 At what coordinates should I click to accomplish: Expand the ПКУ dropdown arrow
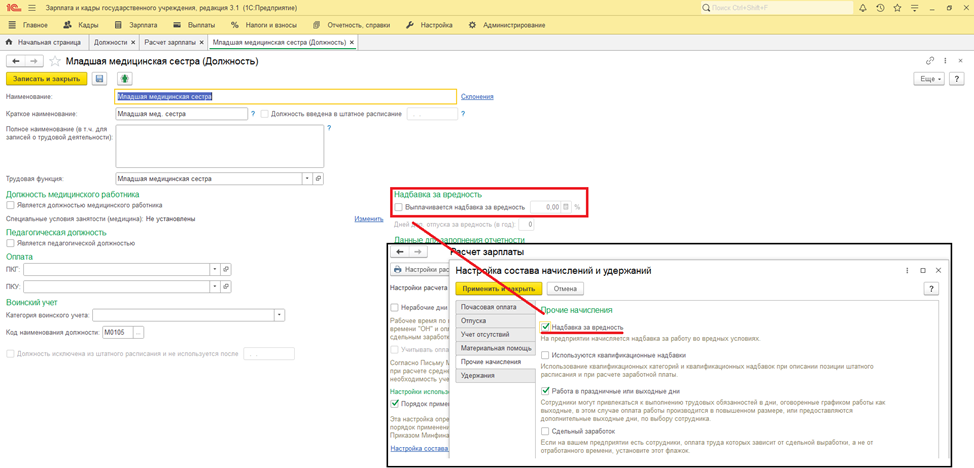(x=215, y=287)
